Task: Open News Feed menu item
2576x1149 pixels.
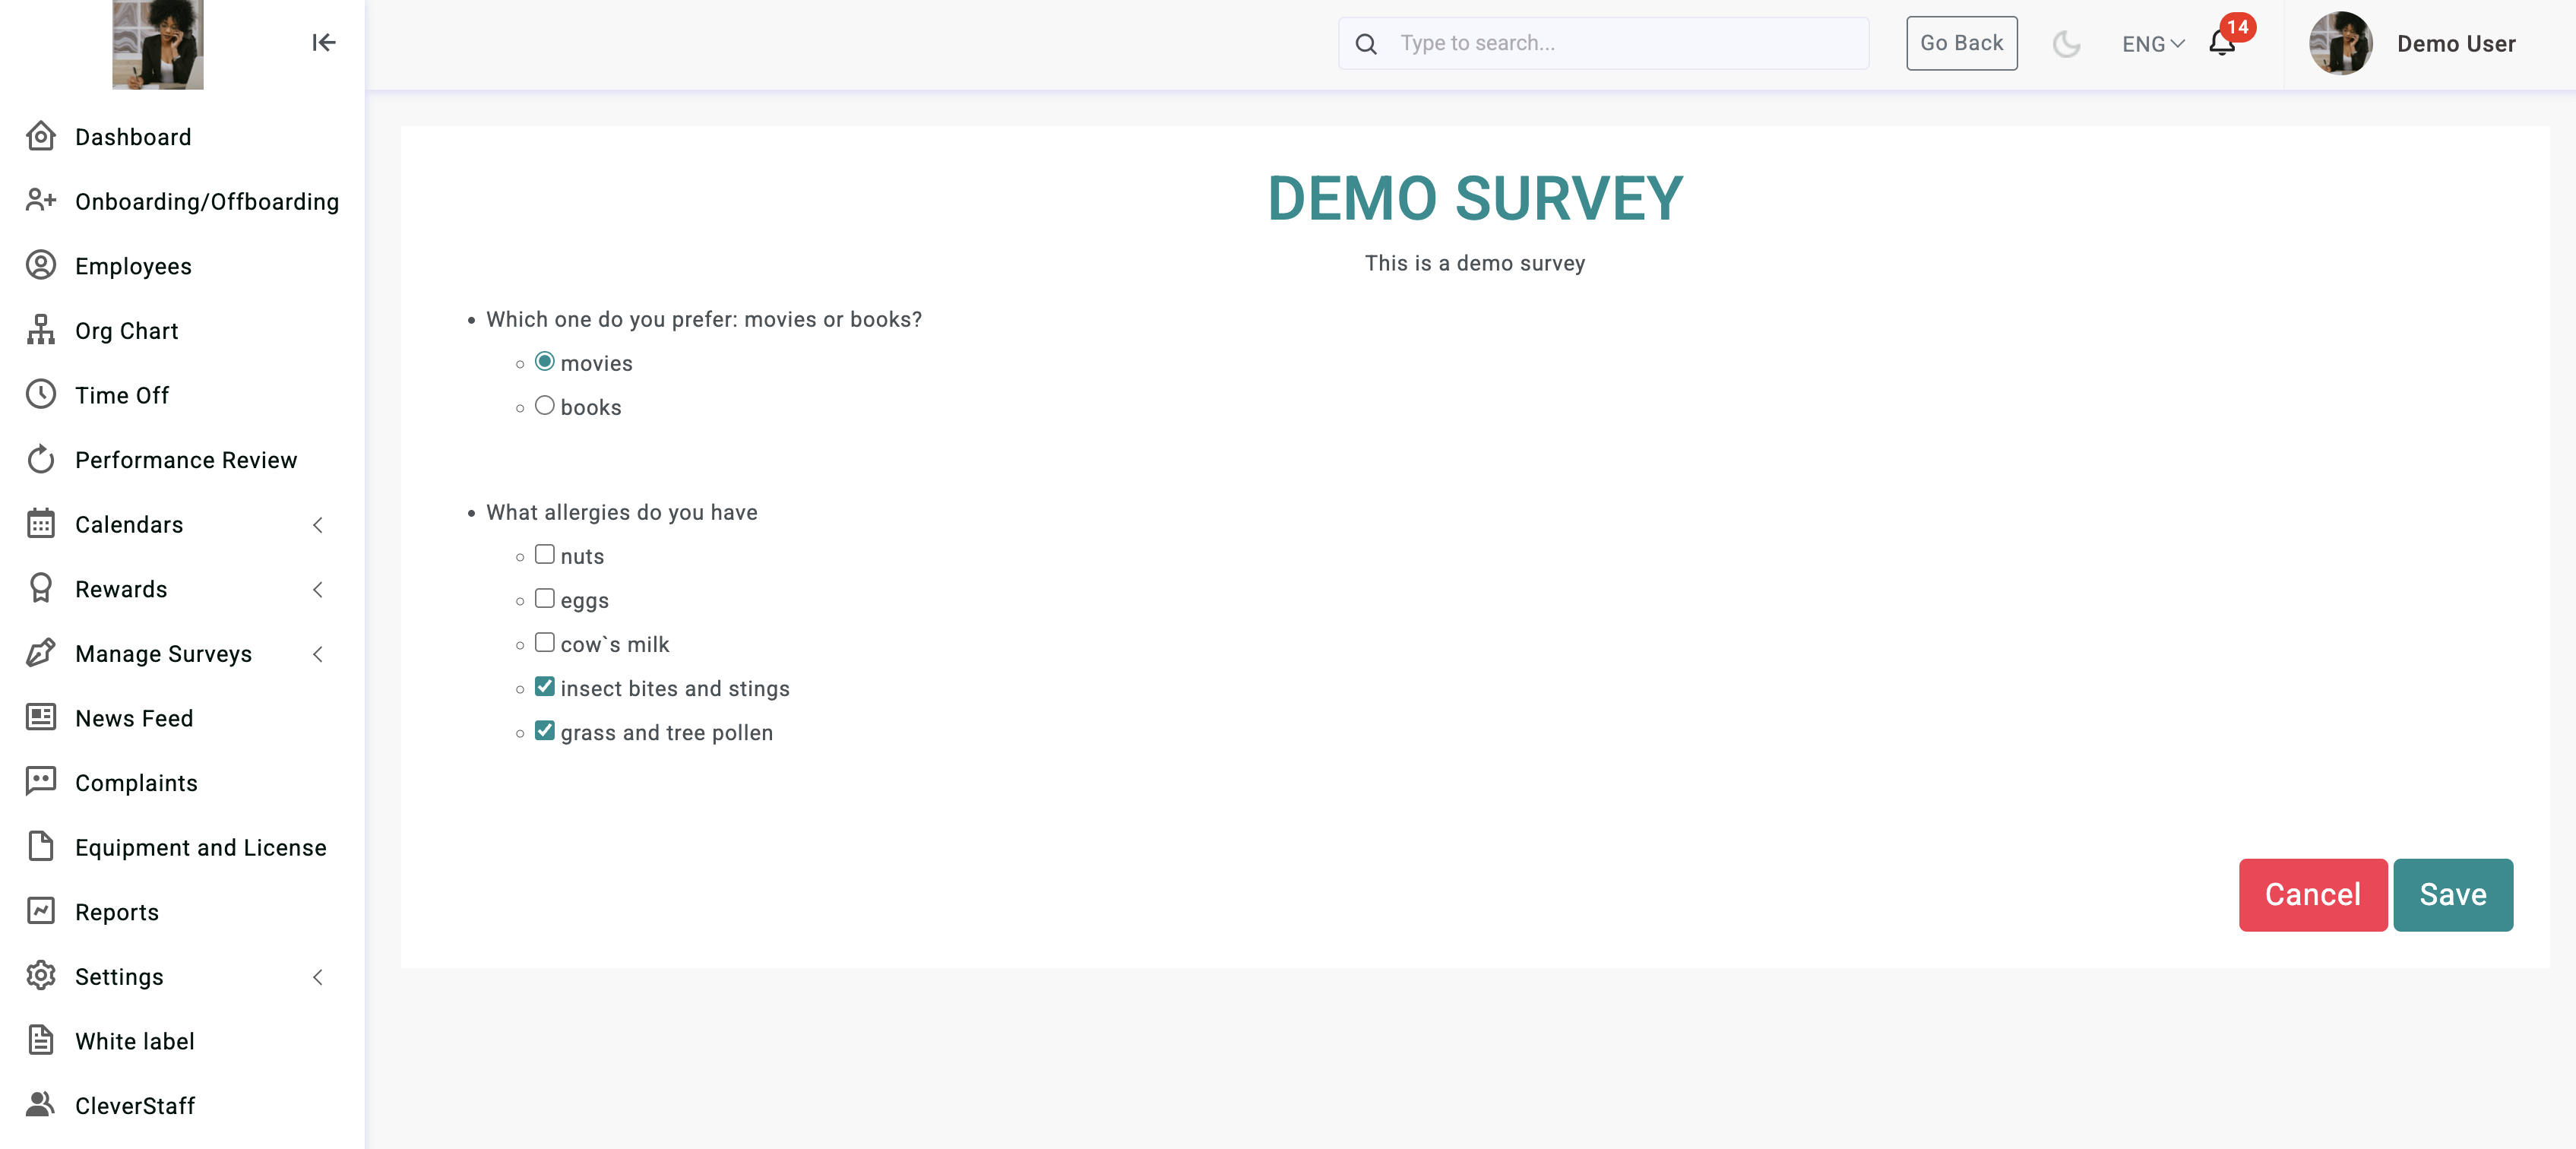Action: (x=134, y=718)
